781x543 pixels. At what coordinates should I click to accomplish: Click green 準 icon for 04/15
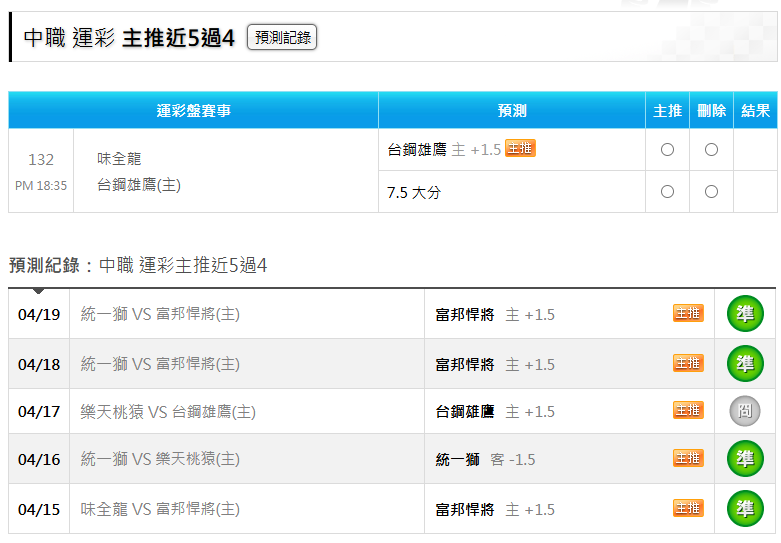(745, 508)
